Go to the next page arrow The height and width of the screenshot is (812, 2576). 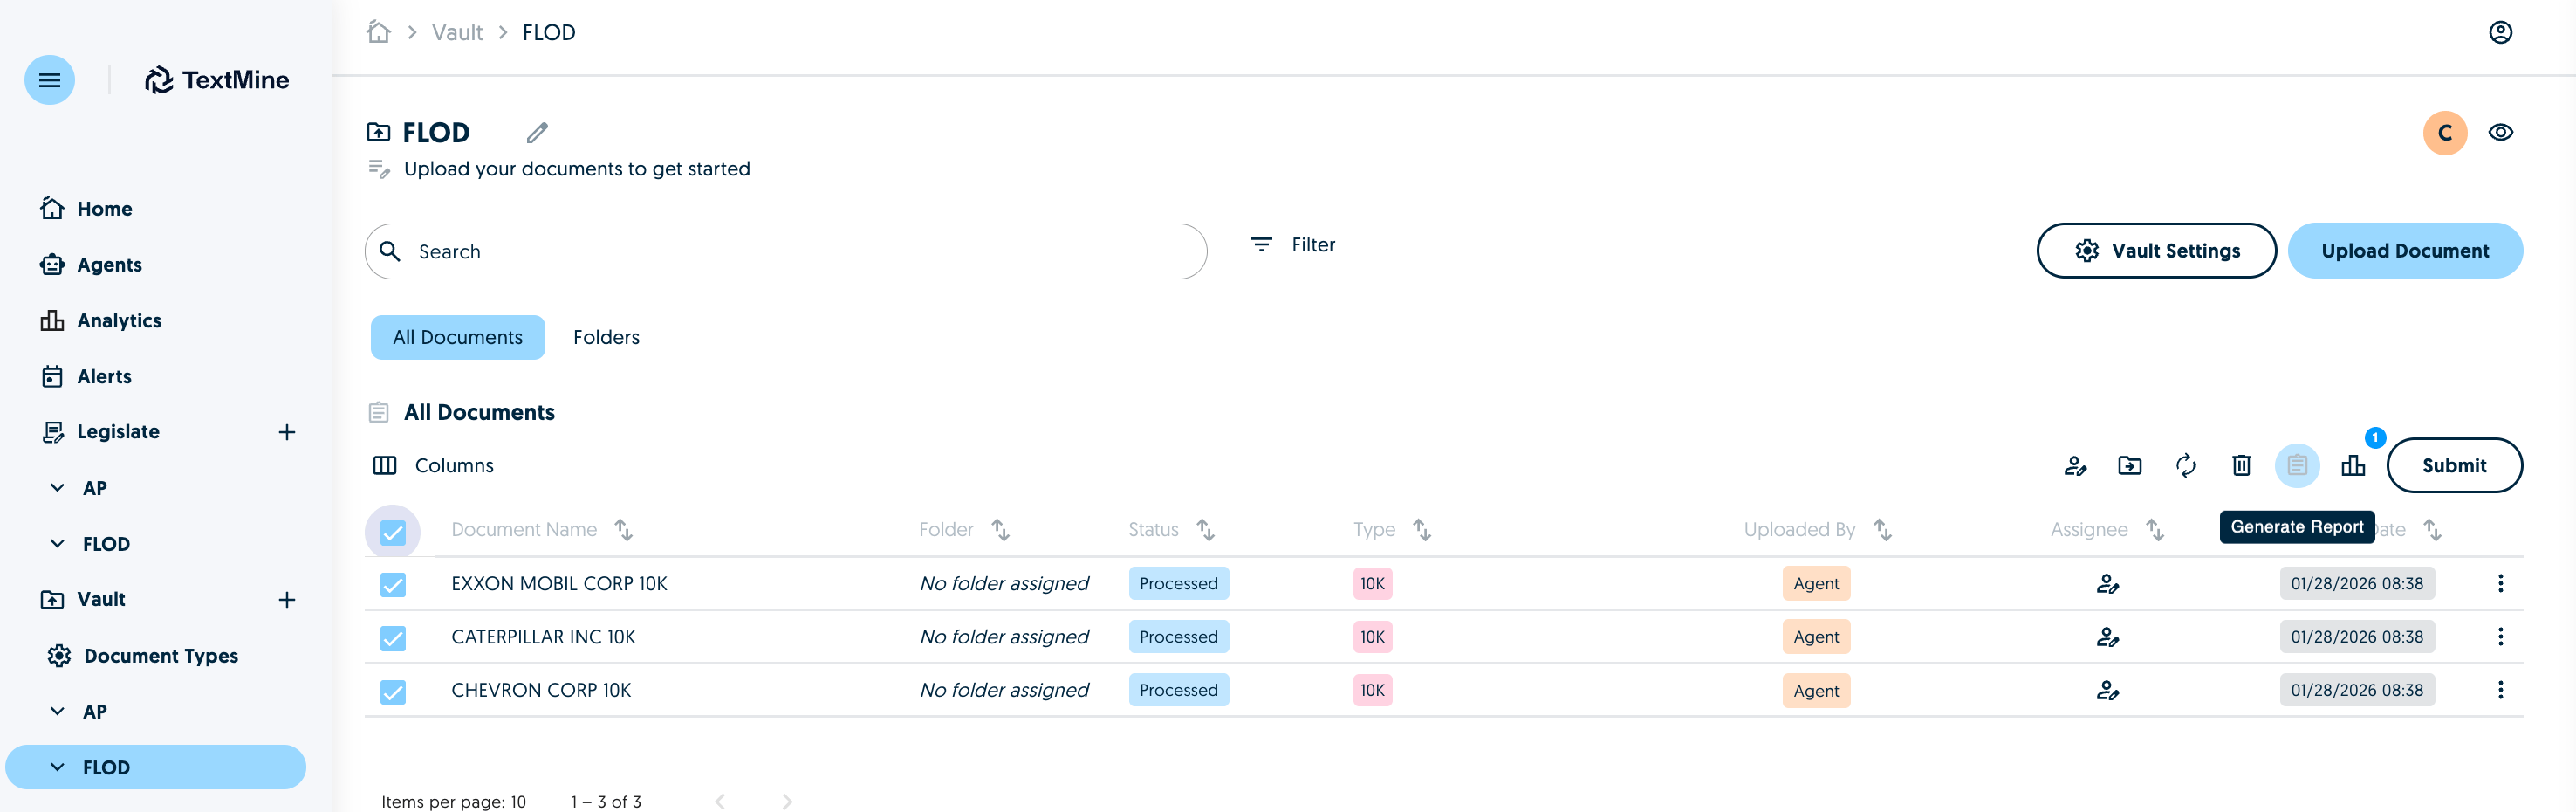click(x=787, y=801)
